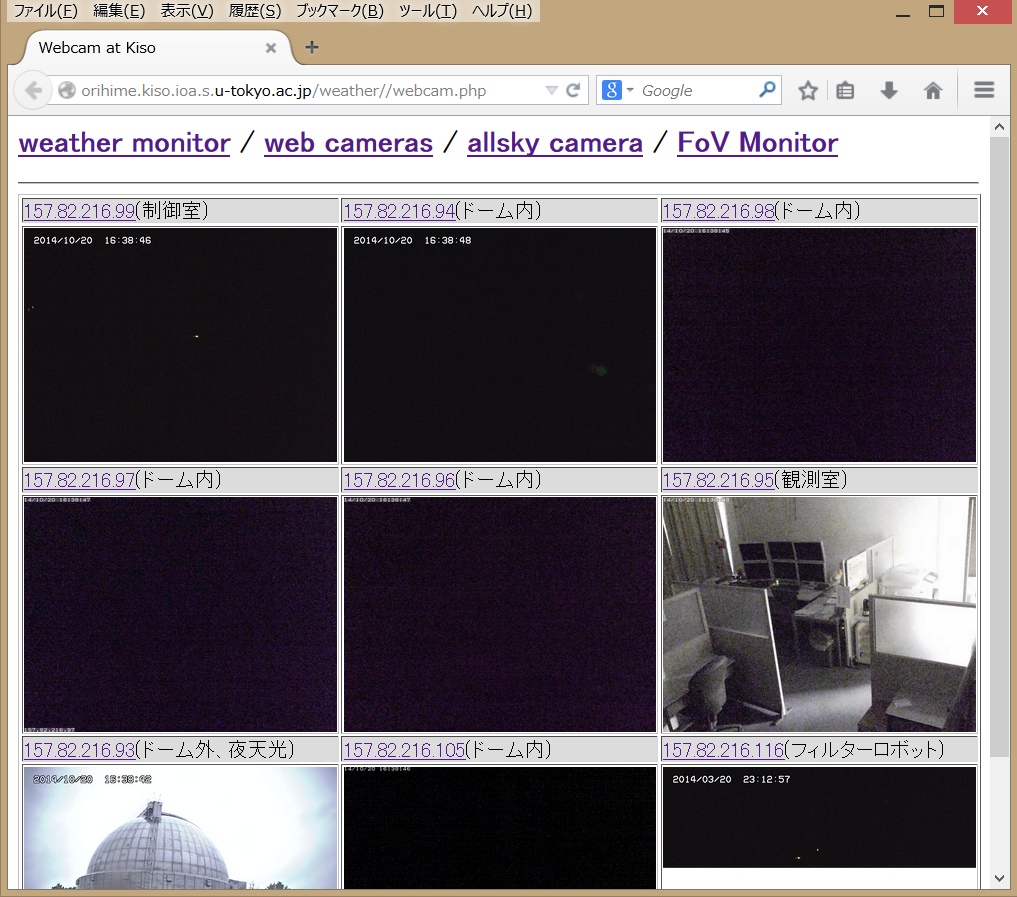The width and height of the screenshot is (1017, 897).
Task: Open camera link 157.82.216.105
Action: [x=405, y=750]
